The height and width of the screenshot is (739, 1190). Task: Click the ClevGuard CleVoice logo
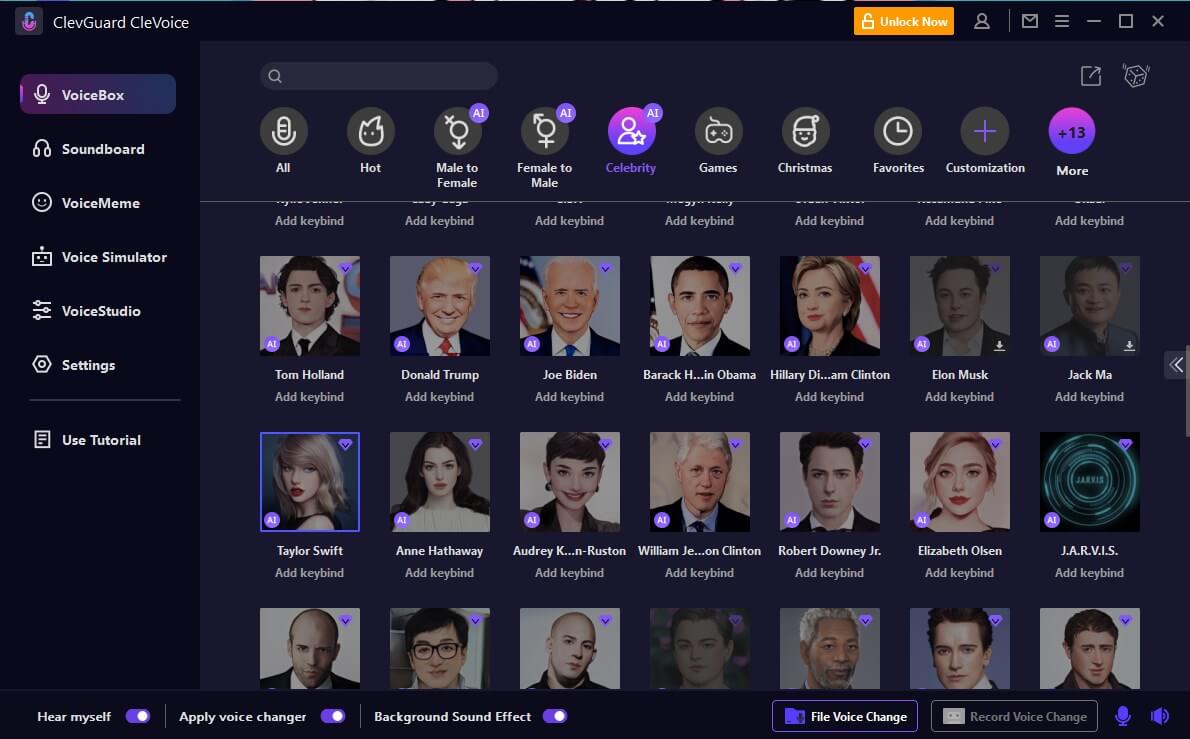tap(29, 21)
